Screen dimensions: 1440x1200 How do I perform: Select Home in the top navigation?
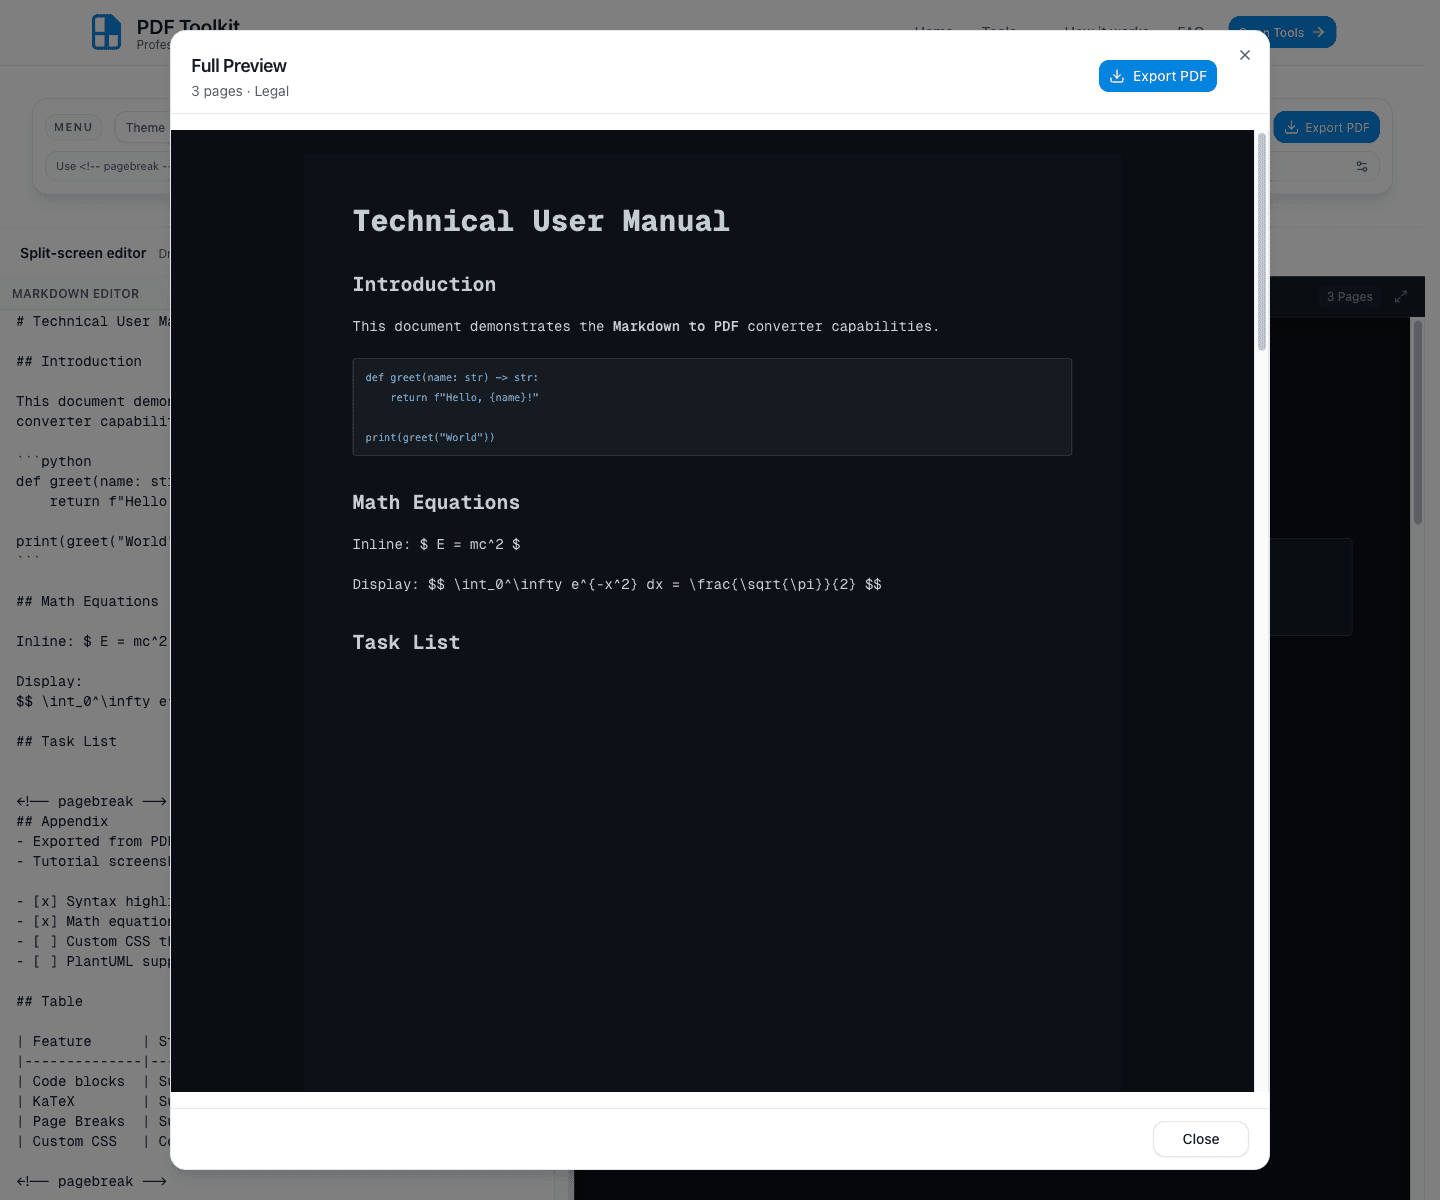[x=933, y=31]
